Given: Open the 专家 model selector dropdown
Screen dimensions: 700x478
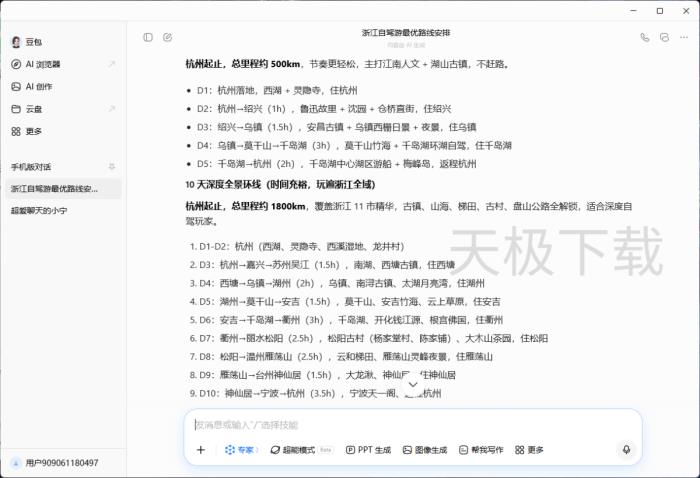Looking at the screenshot, I should 241,450.
